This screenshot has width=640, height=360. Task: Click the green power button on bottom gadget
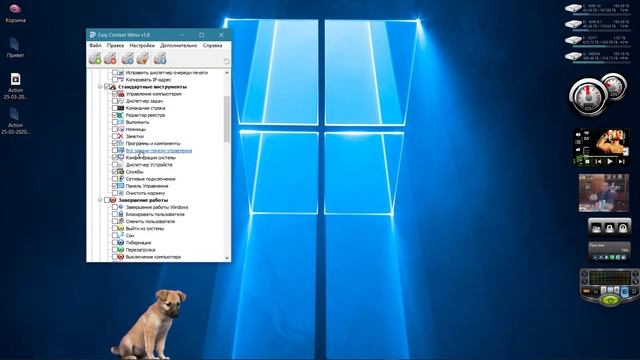pyautogui.click(x=610, y=300)
